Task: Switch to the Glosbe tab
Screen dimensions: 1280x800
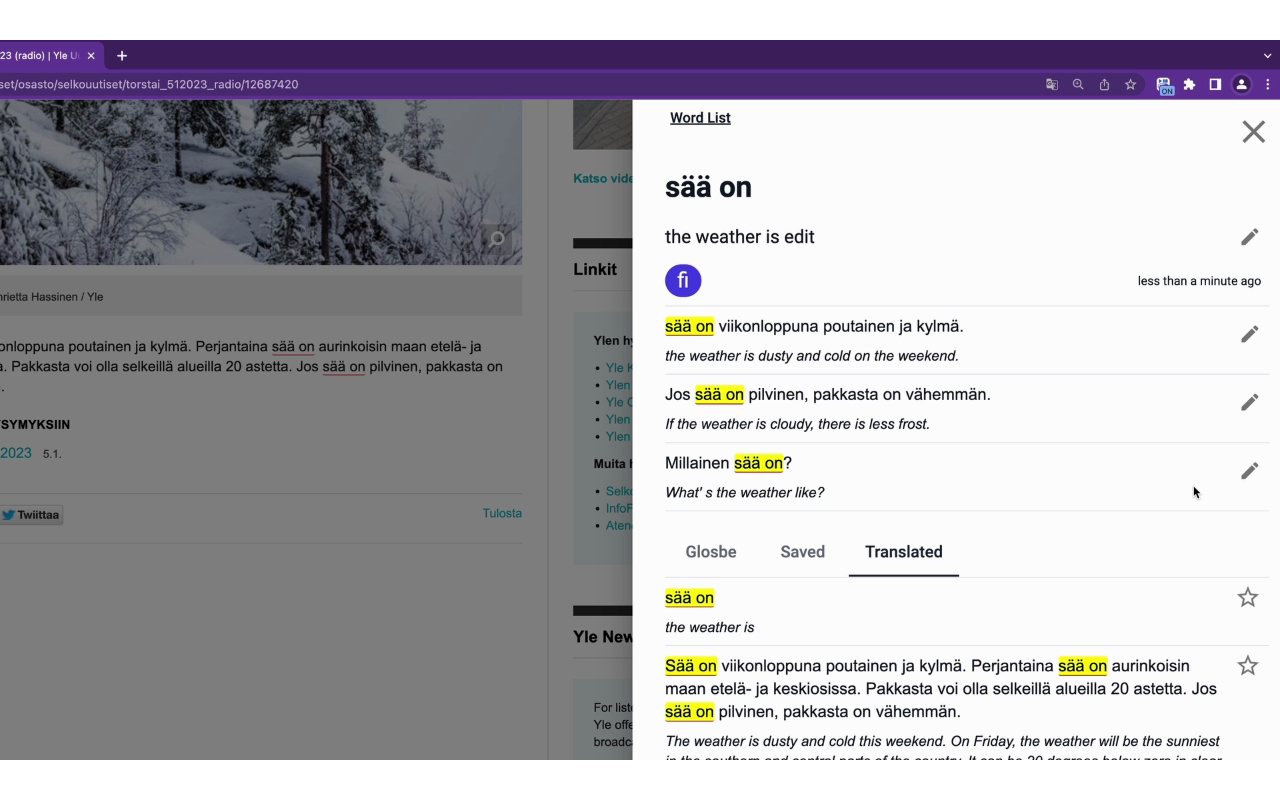Action: [x=711, y=552]
